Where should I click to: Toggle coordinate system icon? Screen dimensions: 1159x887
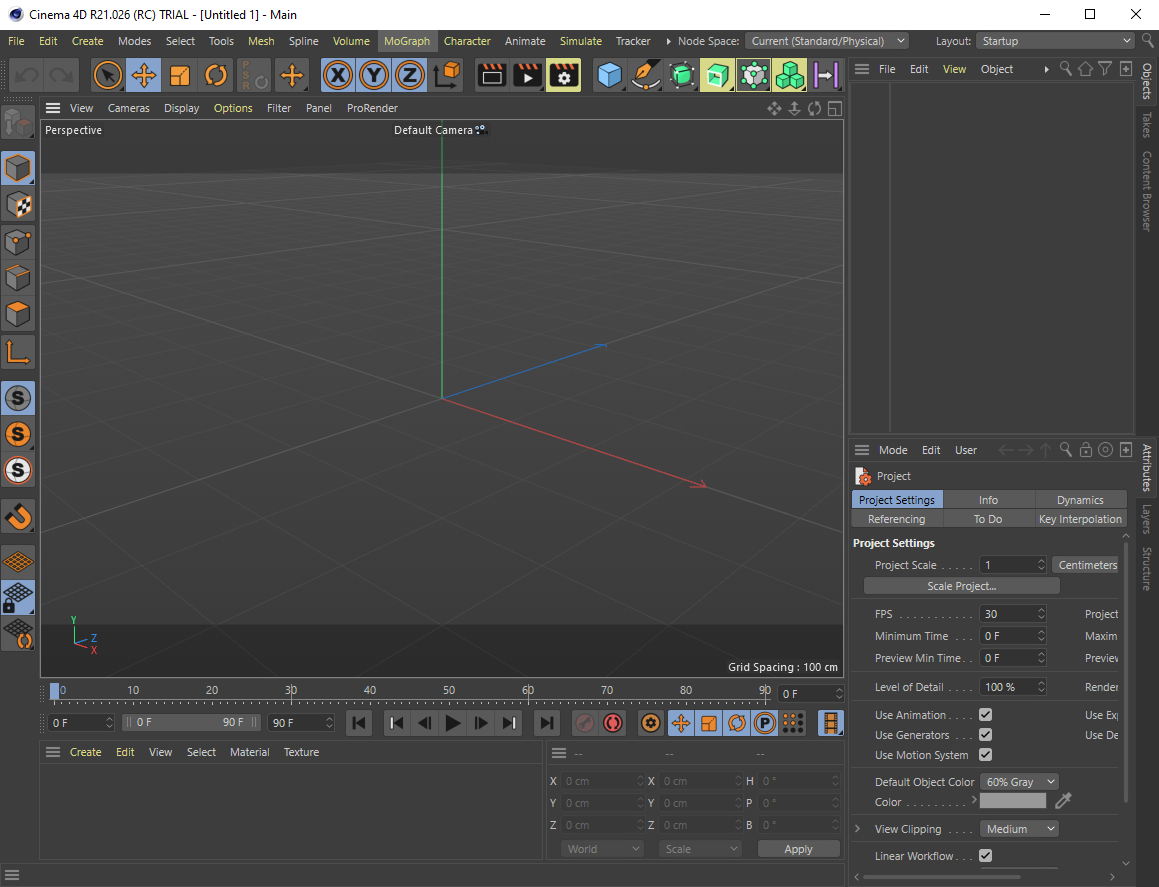tap(446, 75)
